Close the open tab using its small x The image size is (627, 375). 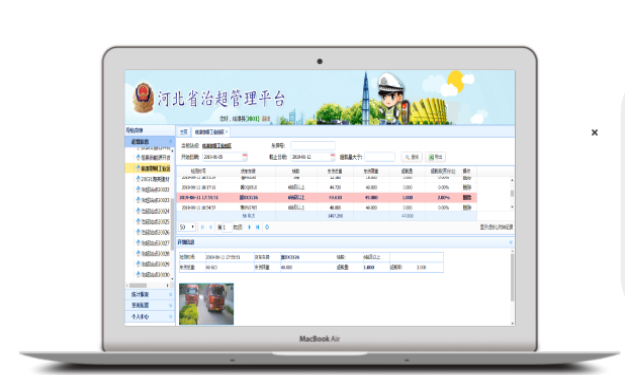tap(226, 132)
